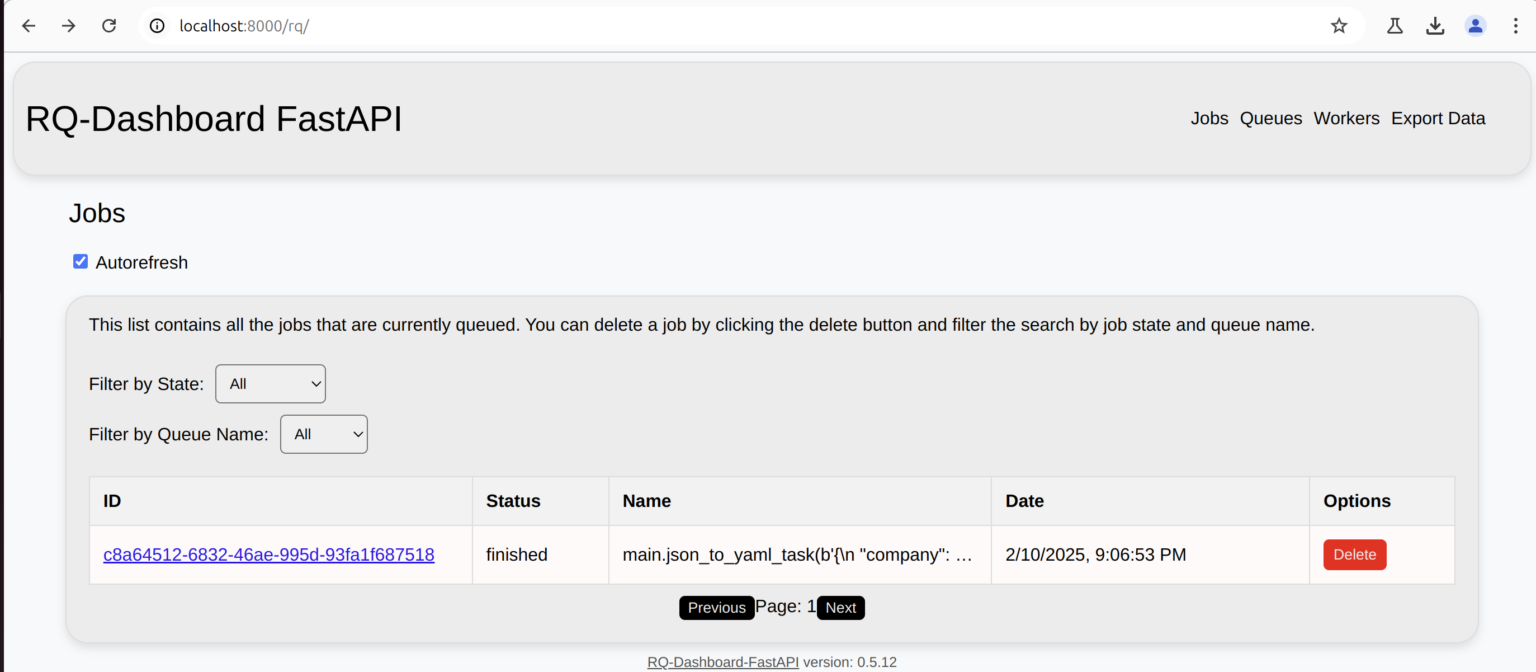Click Next to view the next jobs page
The width and height of the screenshot is (1536, 672).
click(840, 607)
